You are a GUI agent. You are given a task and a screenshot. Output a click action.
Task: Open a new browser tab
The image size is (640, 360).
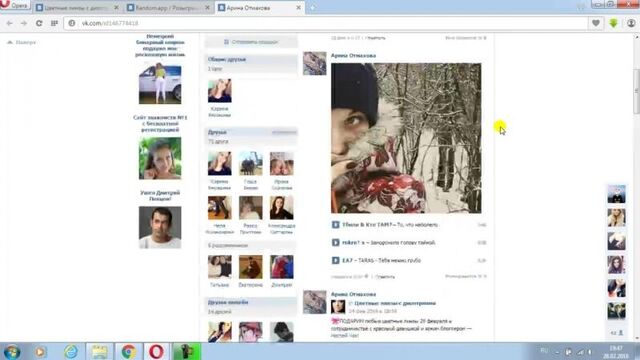coord(313,8)
